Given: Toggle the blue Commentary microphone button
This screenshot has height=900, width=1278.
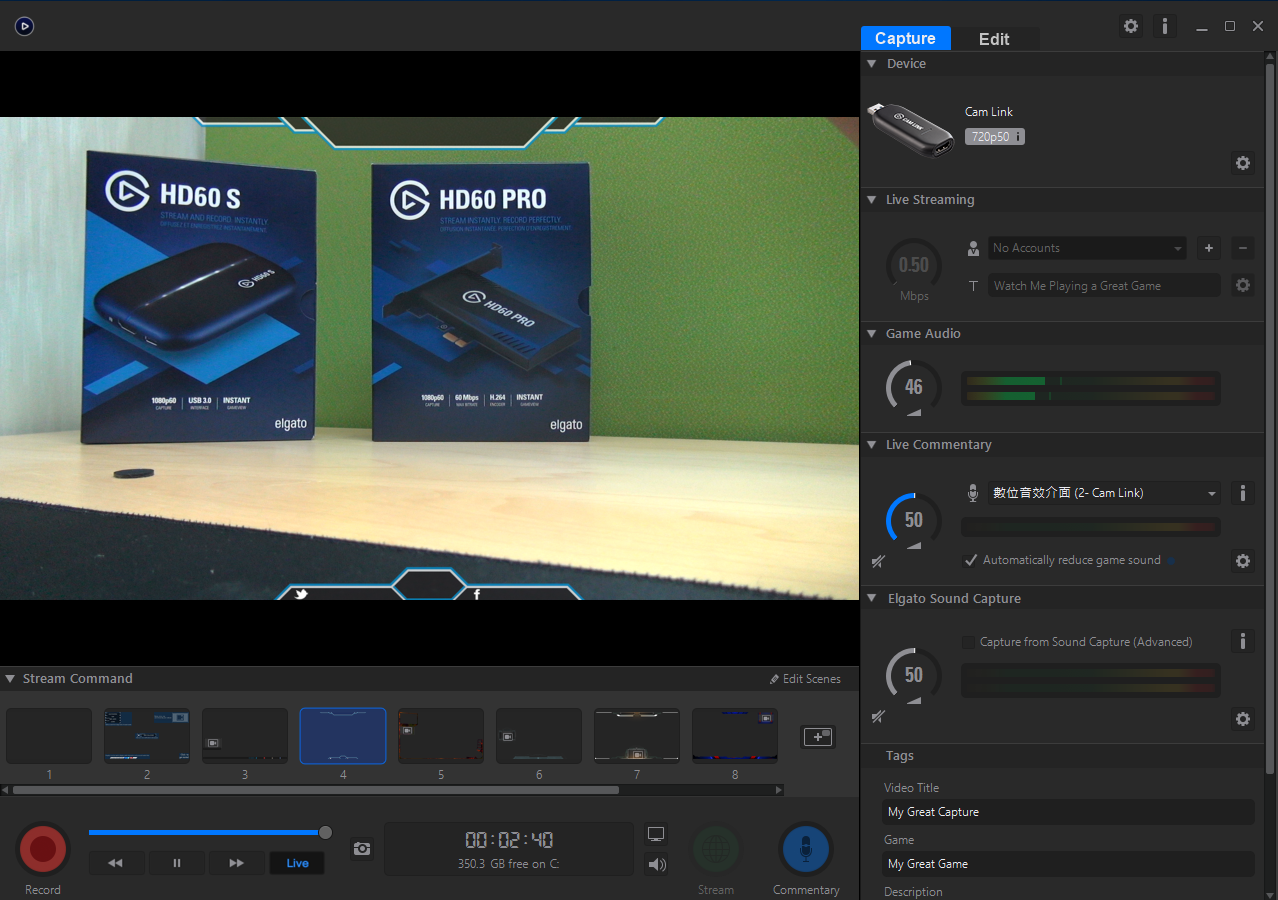Looking at the screenshot, I should [x=806, y=849].
